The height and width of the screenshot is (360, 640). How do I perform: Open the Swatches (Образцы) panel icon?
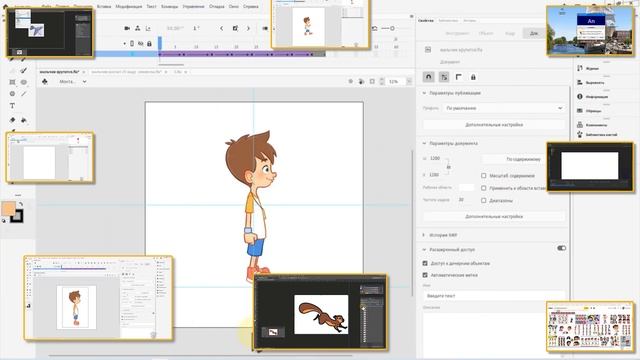[580, 111]
